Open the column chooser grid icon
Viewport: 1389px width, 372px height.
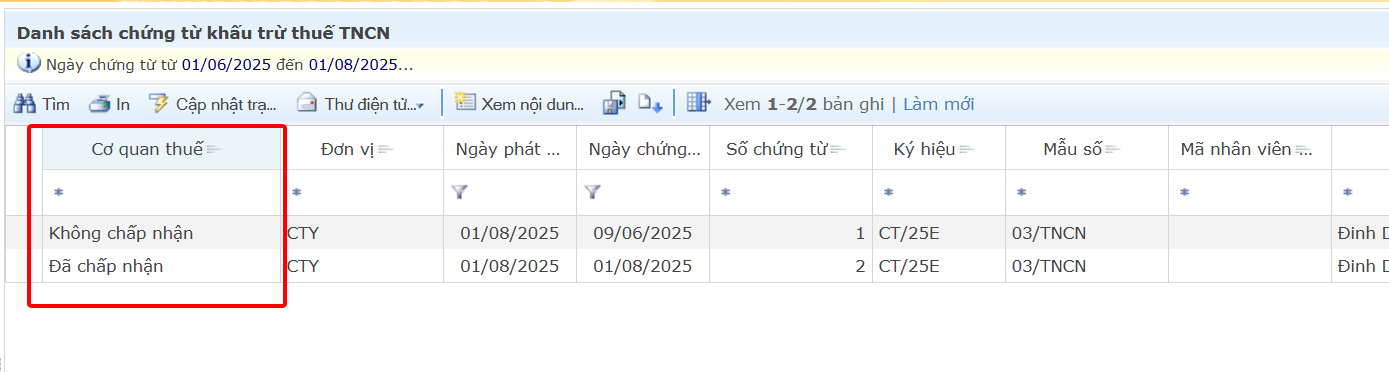699,103
